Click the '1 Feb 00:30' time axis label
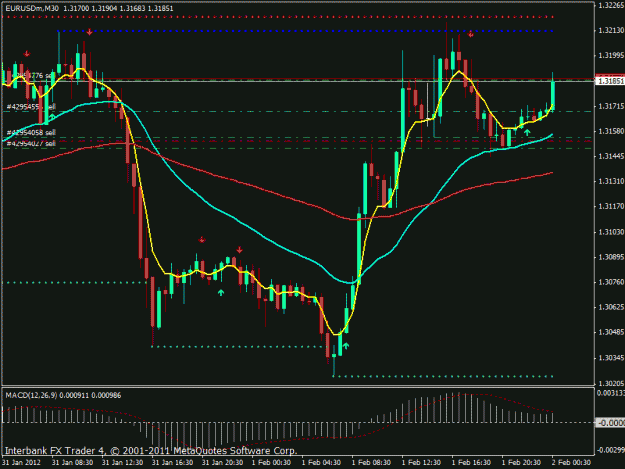 (x=271, y=463)
